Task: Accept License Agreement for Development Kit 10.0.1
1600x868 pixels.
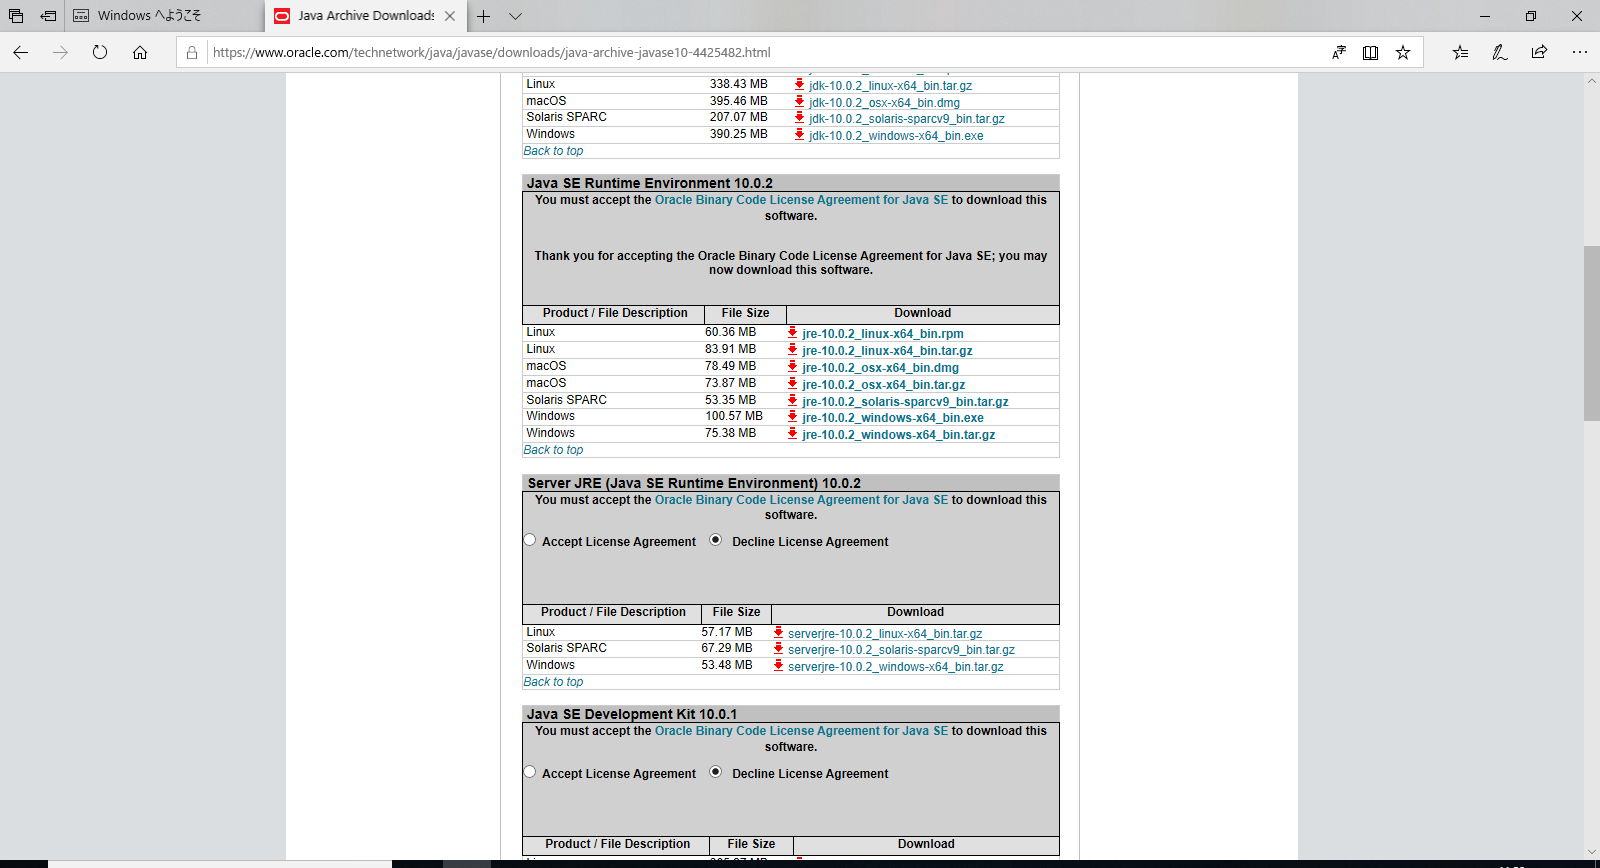Action: 530,772
